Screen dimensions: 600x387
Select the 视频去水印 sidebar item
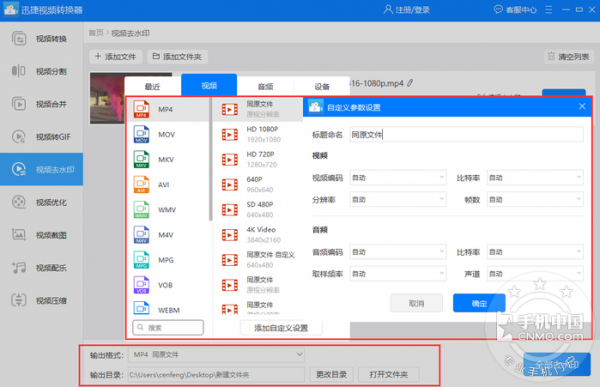click(x=41, y=169)
